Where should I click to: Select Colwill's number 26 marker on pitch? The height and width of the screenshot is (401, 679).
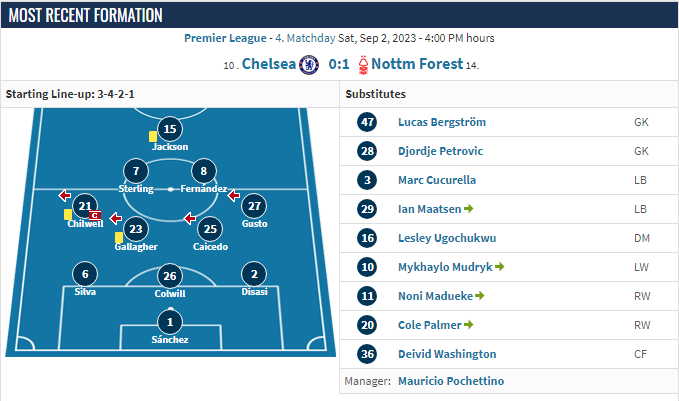170,276
